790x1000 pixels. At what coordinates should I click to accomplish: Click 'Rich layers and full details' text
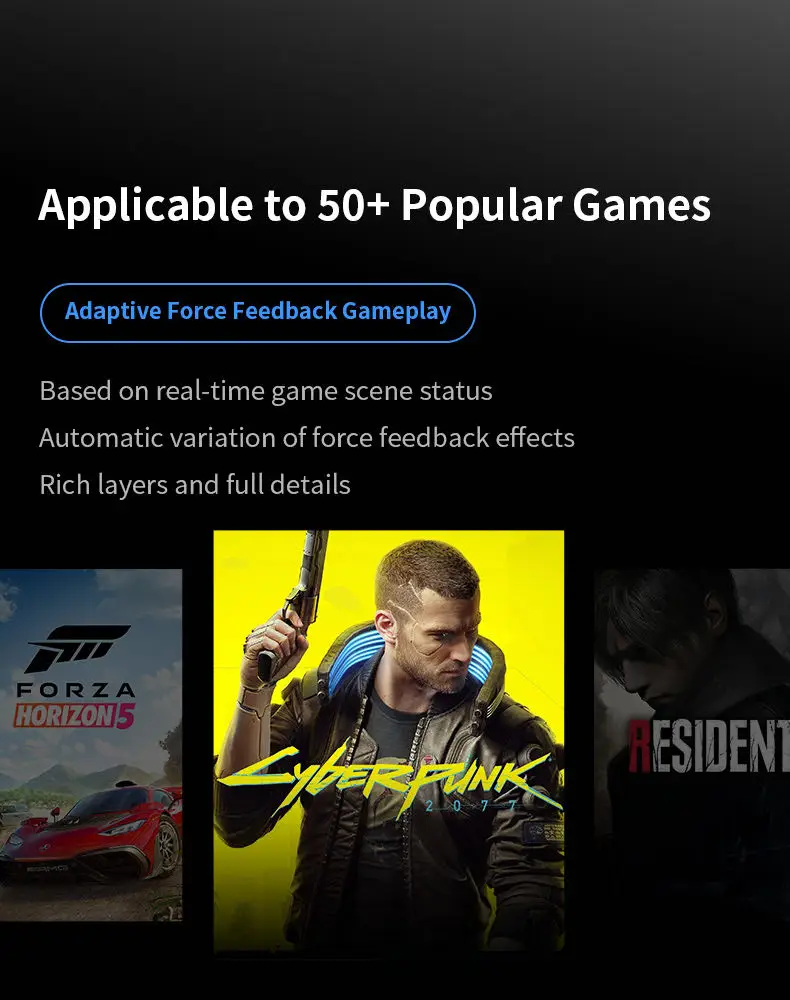pyautogui.click(x=195, y=485)
